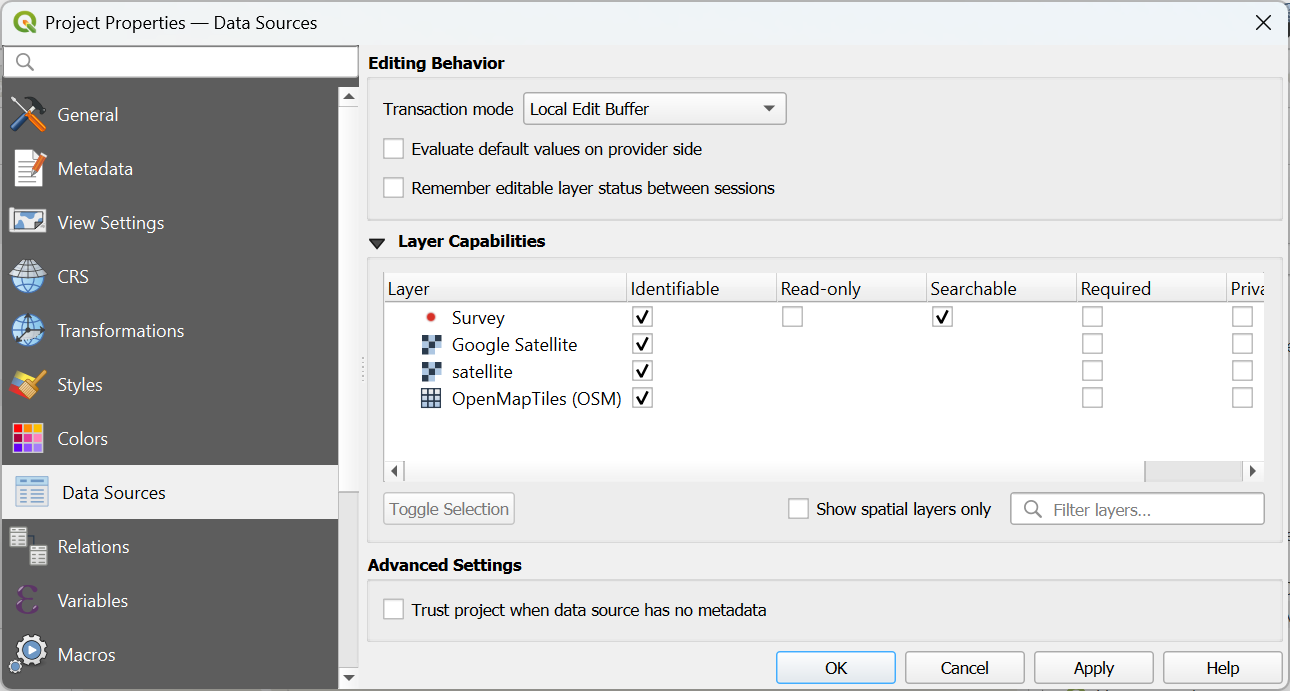Tick Survey layer Read-only checkbox
Screen dimensions: 1290x691
pos(792,317)
